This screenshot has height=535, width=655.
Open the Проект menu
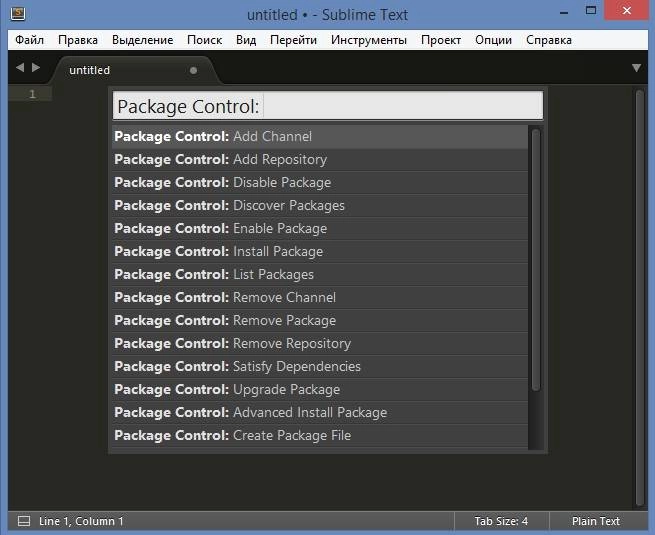(441, 40)
